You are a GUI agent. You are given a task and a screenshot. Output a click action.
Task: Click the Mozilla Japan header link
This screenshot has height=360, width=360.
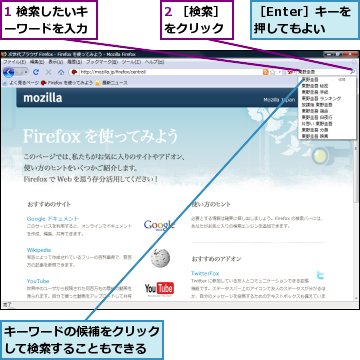pyautogui.click(x=279, y=100)
